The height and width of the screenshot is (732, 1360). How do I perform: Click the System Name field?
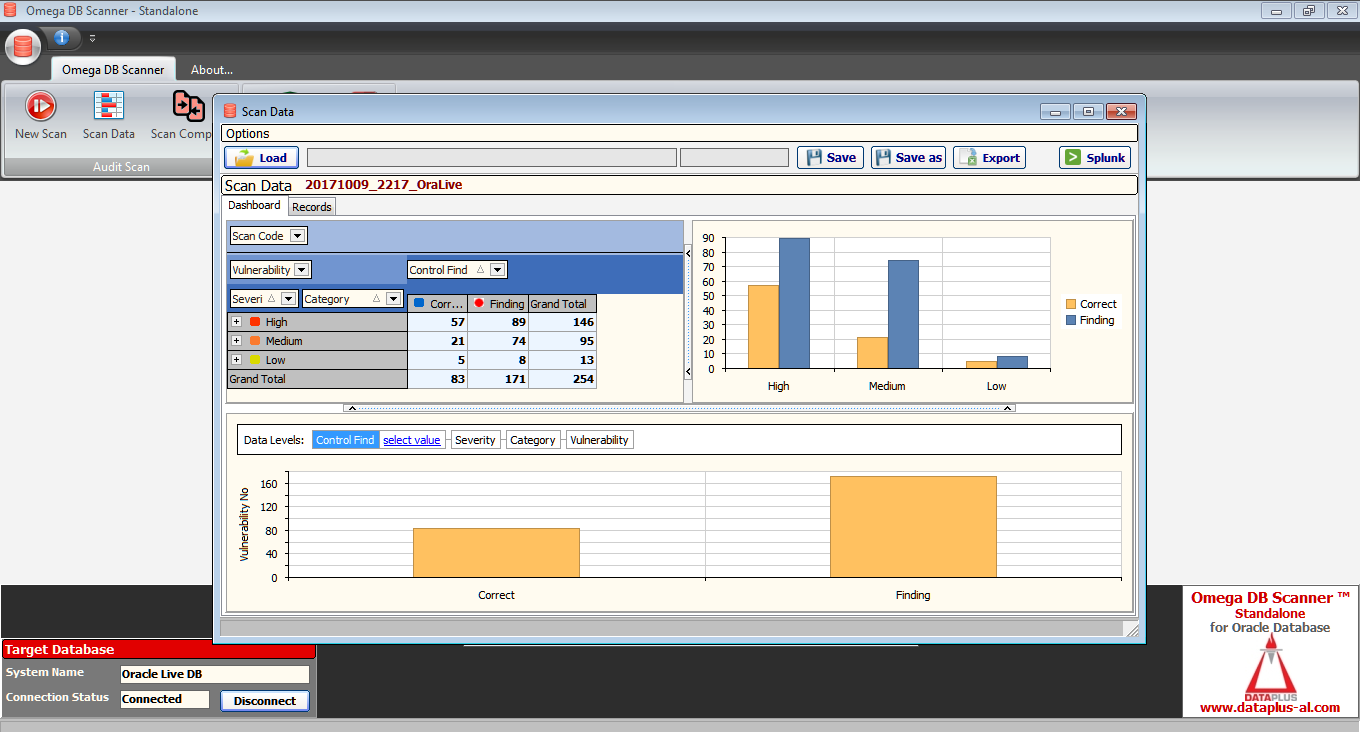pyautogui.click(x=215, y=674)
